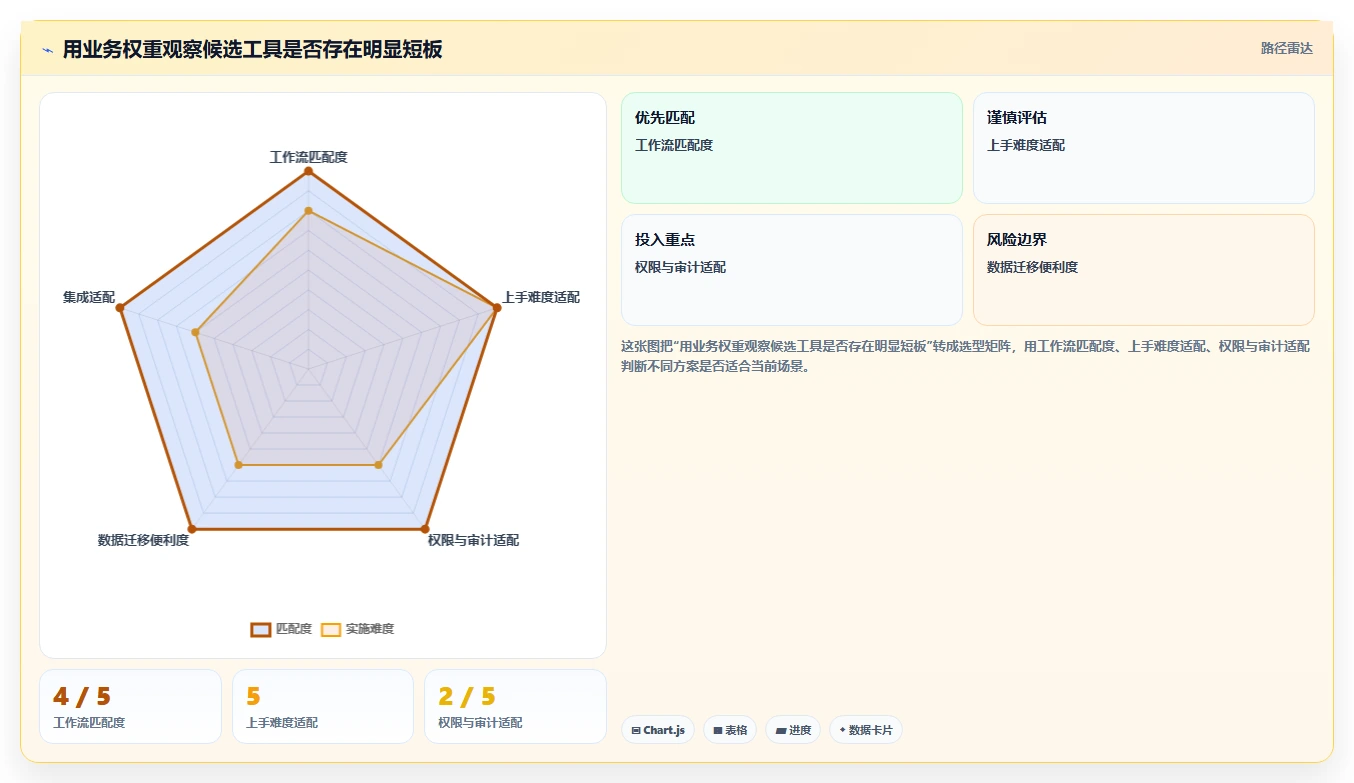Click 匹配度 data point at 工作流匹配度 vertex
The image size is (1354, 783).
308,171
